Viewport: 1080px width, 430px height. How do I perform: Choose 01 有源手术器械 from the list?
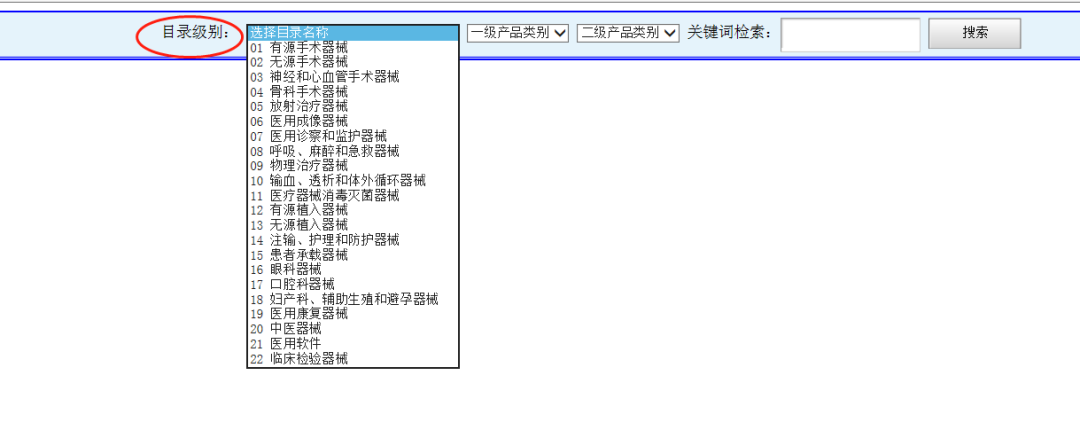[353, 48]
